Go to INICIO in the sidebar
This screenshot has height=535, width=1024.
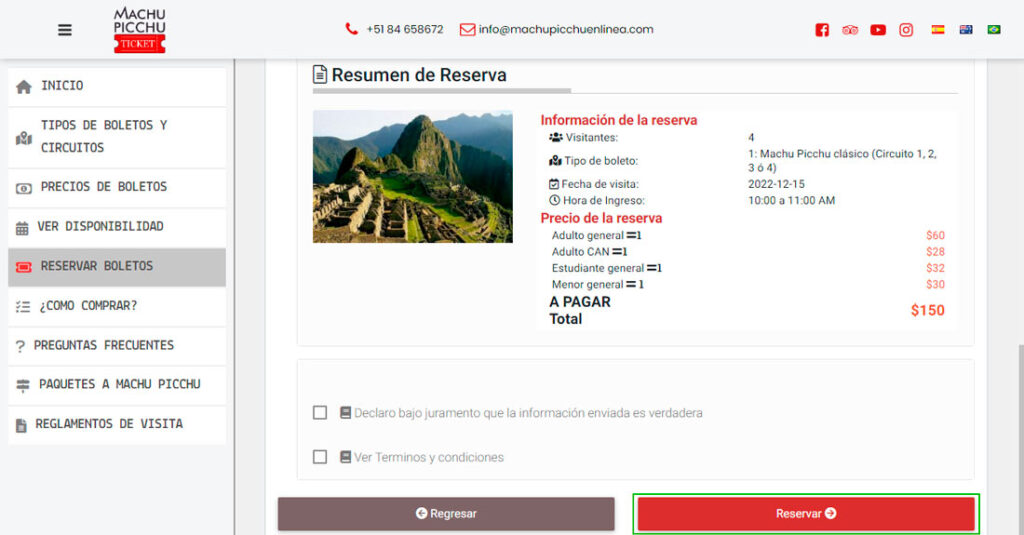[x=117, y=86]
